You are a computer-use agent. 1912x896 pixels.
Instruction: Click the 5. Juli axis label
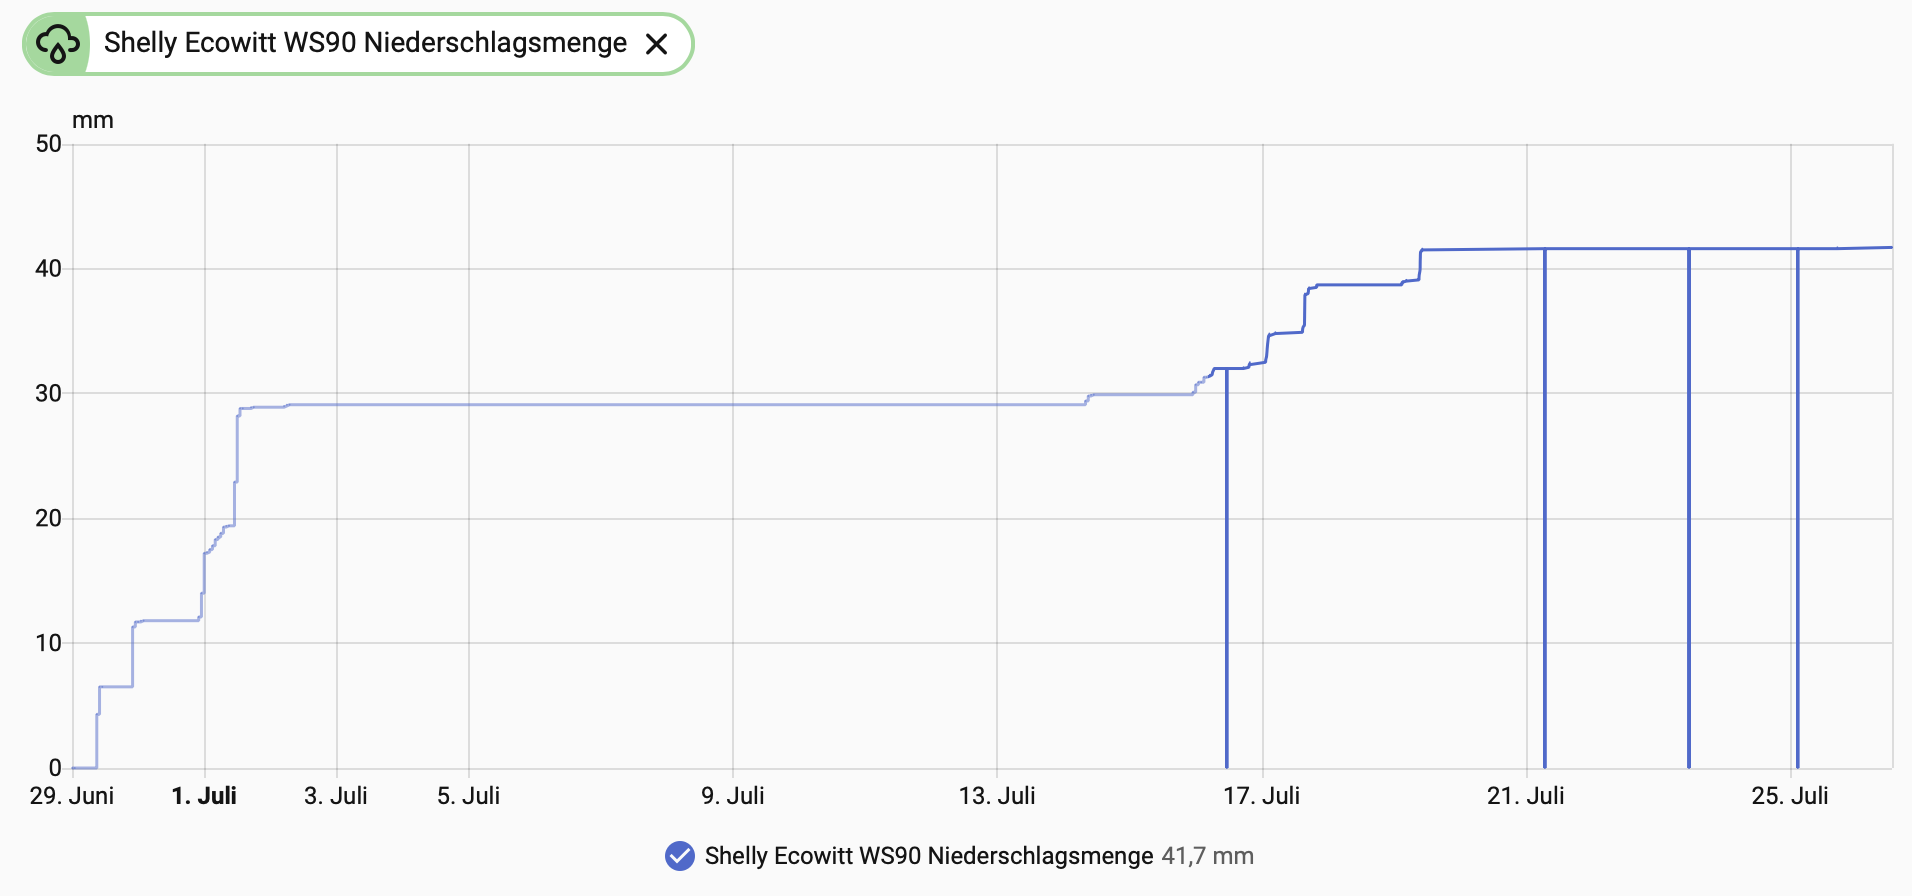[469, 796]
